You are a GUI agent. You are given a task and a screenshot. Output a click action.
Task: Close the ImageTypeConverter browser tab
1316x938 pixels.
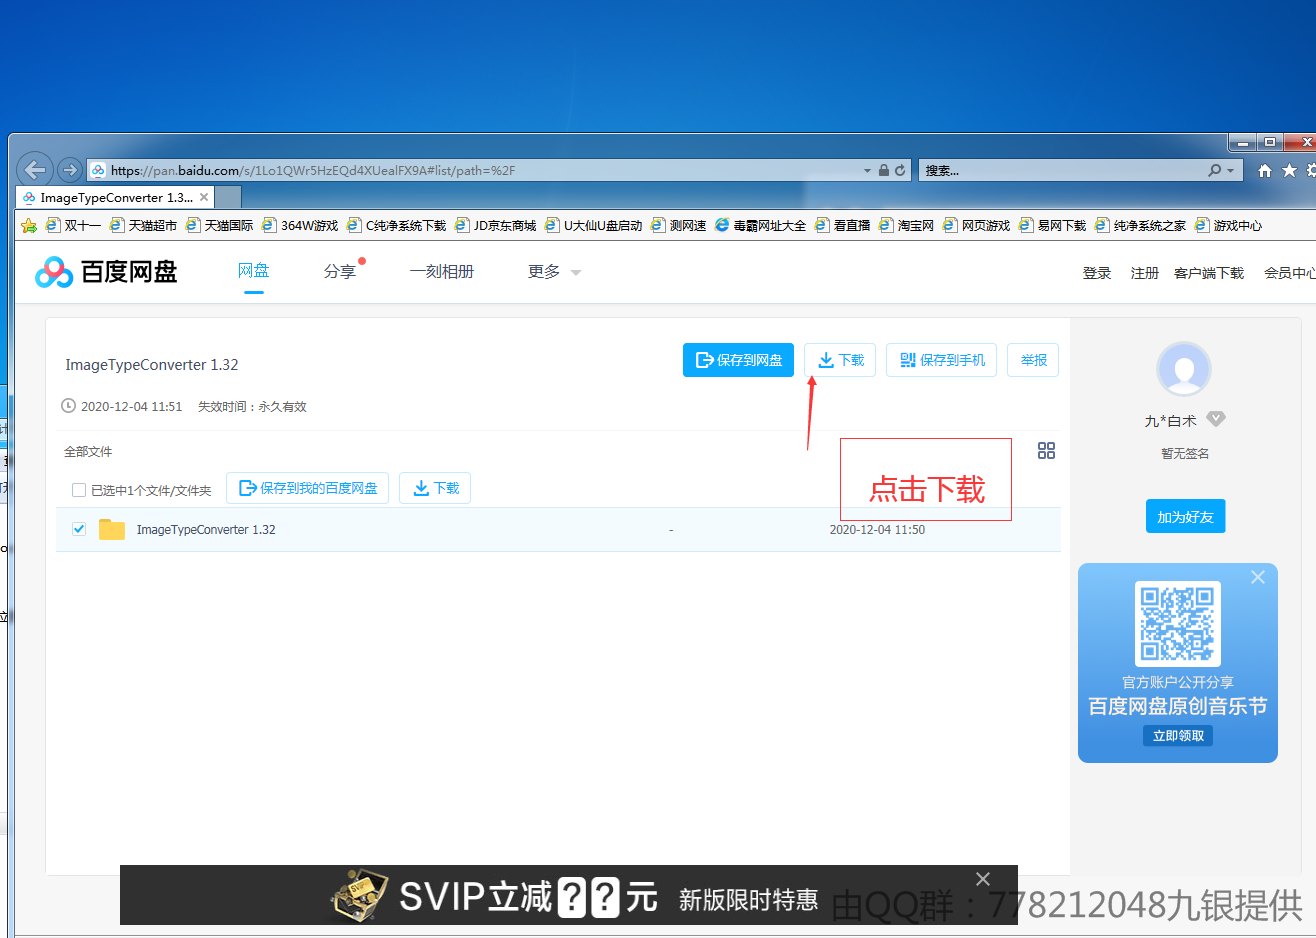tap(204, 197)
